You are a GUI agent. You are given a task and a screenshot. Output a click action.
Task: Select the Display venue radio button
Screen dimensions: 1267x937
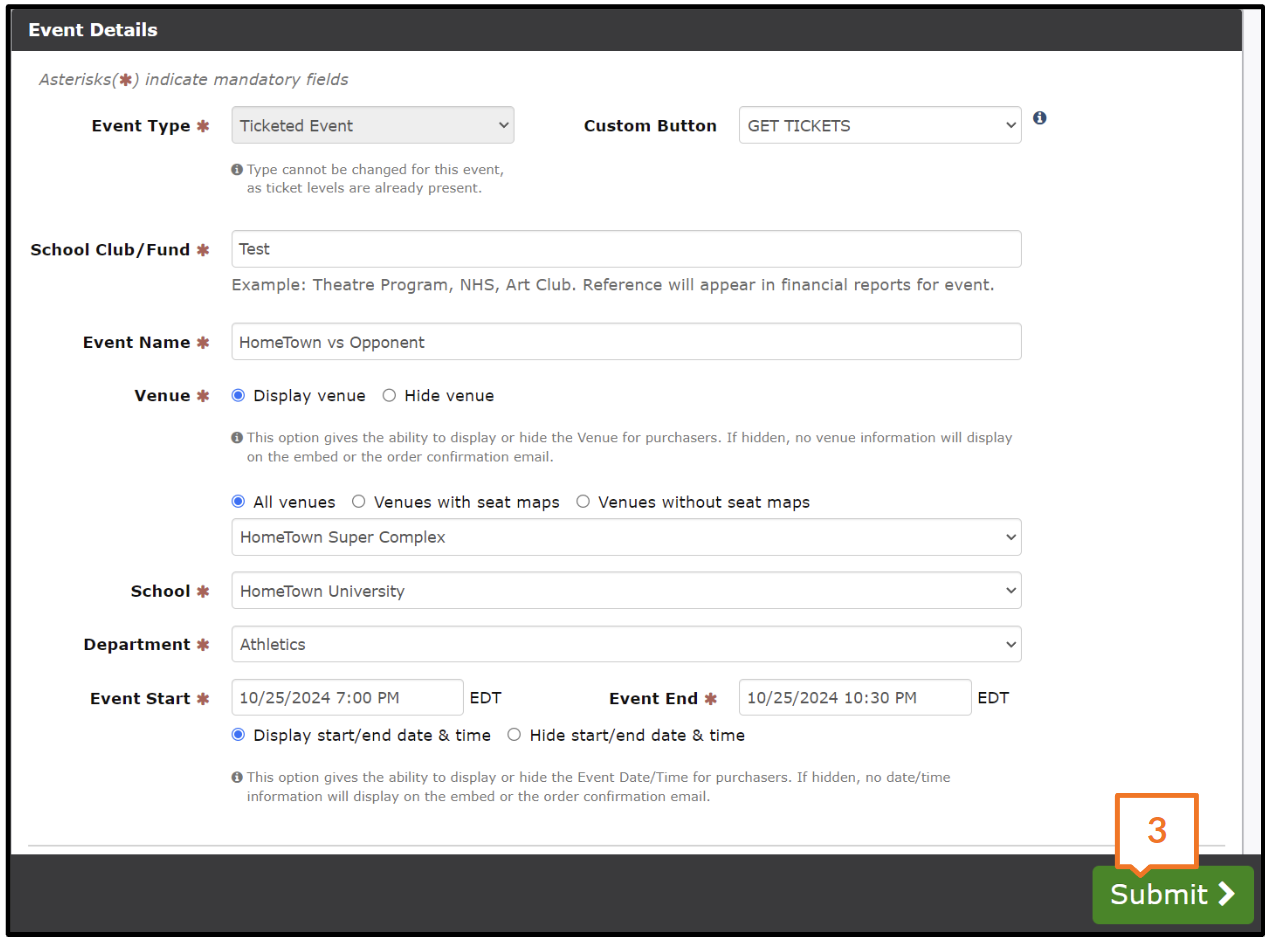point(238,396)
